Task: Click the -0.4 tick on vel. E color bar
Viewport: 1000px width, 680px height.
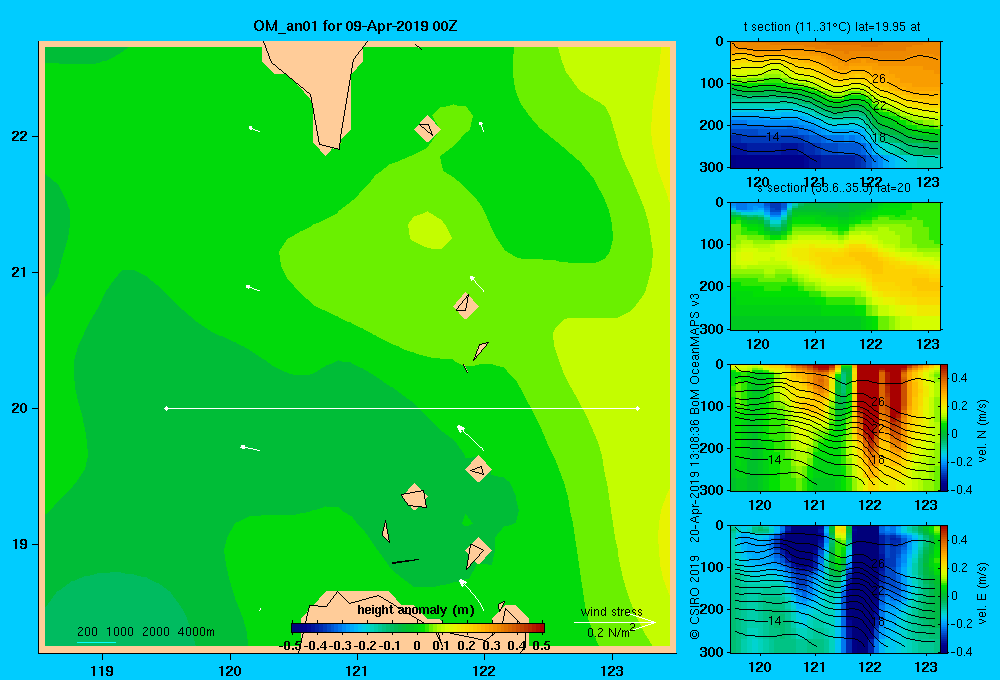Action: [x=960, y=651]
